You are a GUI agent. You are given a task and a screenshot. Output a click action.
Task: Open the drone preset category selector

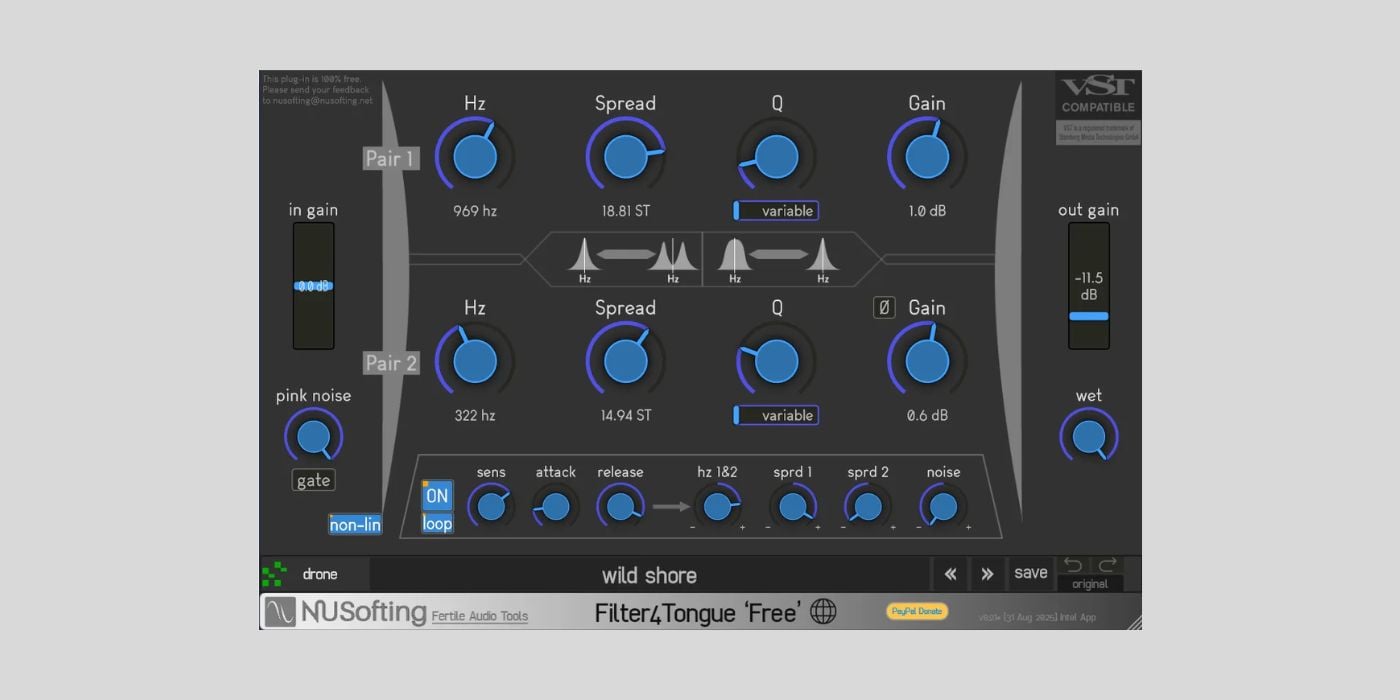coord(322,574)
